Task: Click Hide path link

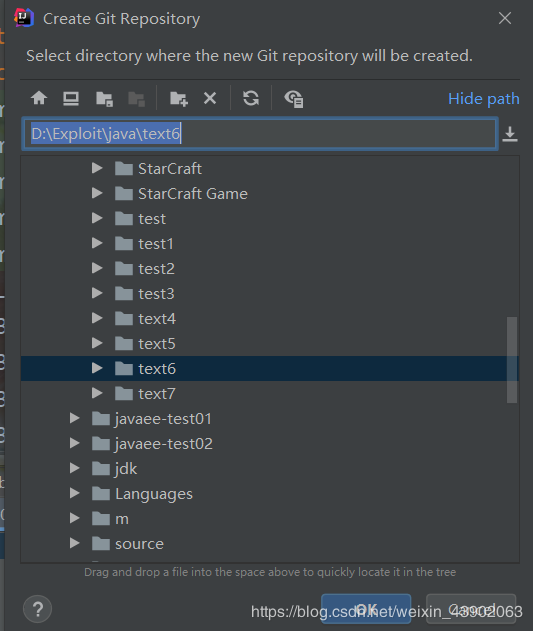Action: (x=483, y=99)
